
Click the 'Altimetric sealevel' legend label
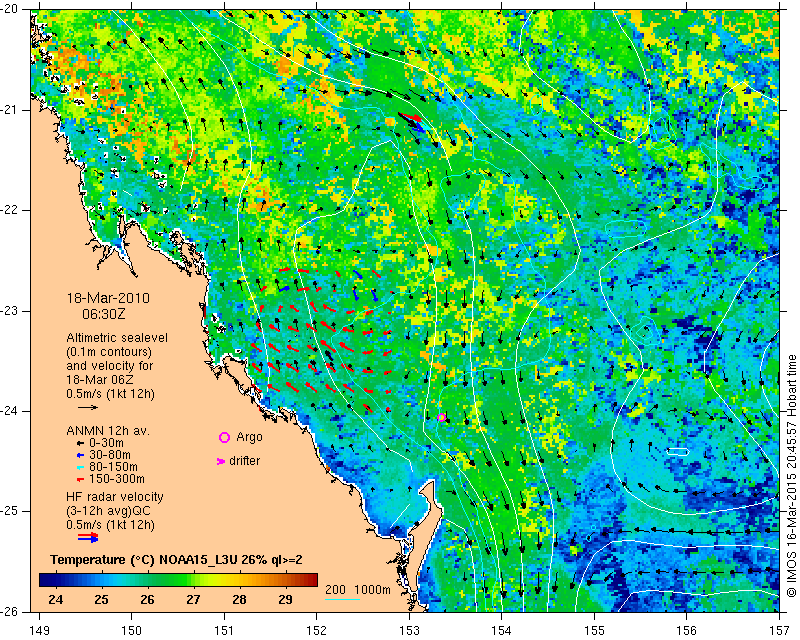tap(117, 338)
